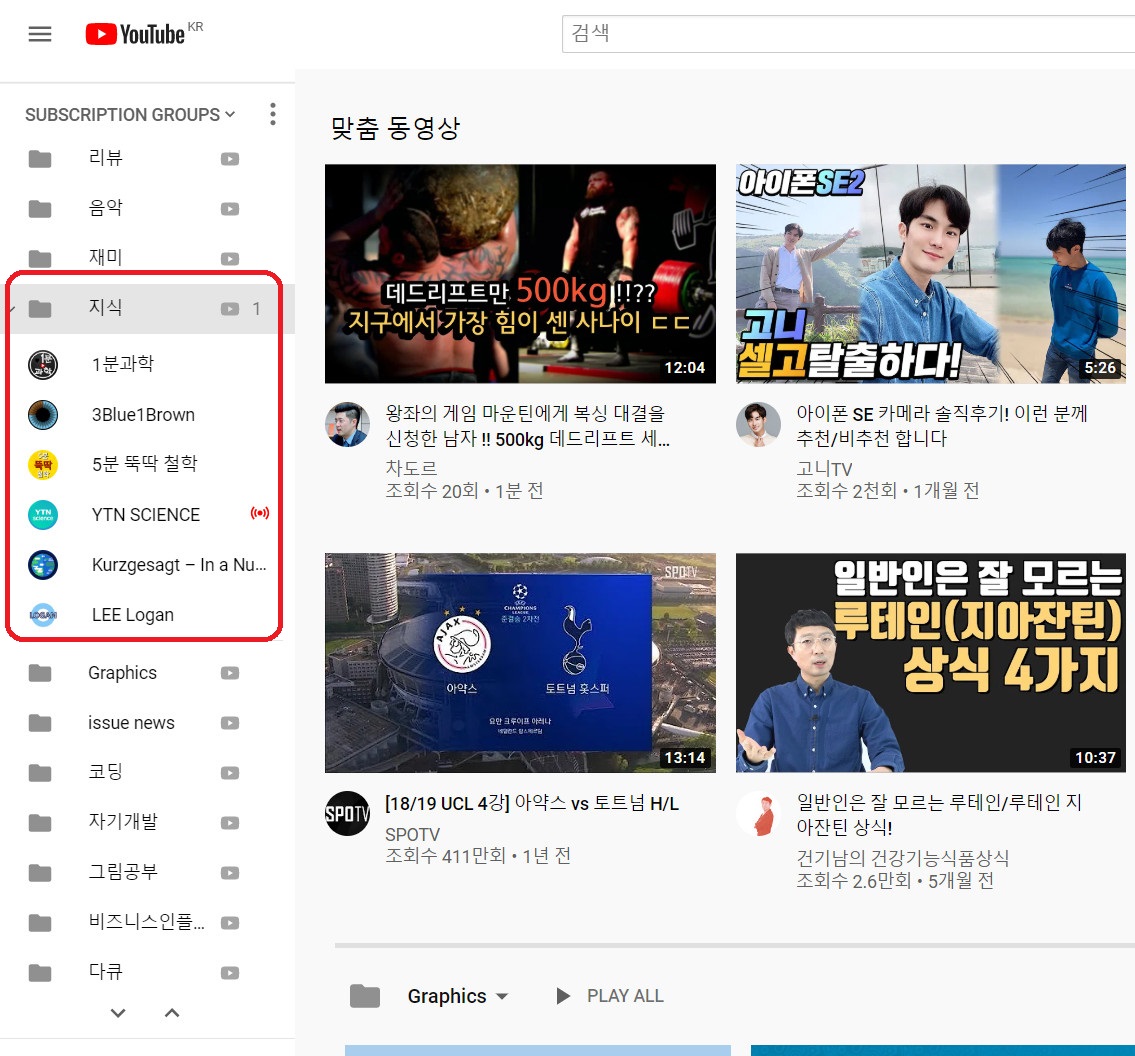Play all videos in 재미 group

pos(230,259)
